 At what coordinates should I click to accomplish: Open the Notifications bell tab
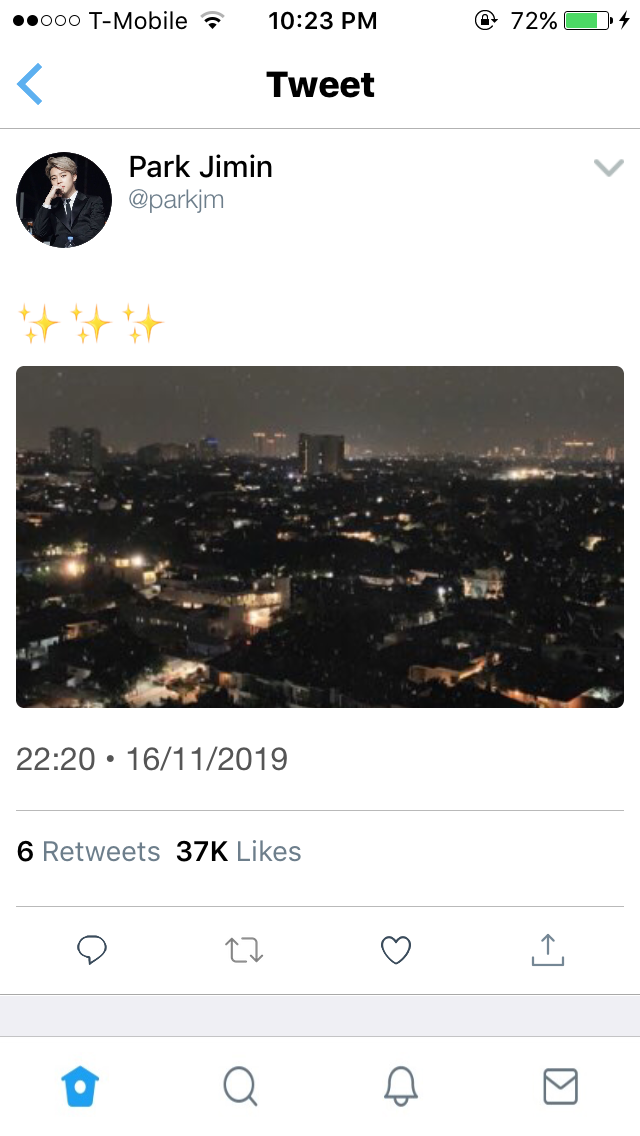tap(400, 1085)
